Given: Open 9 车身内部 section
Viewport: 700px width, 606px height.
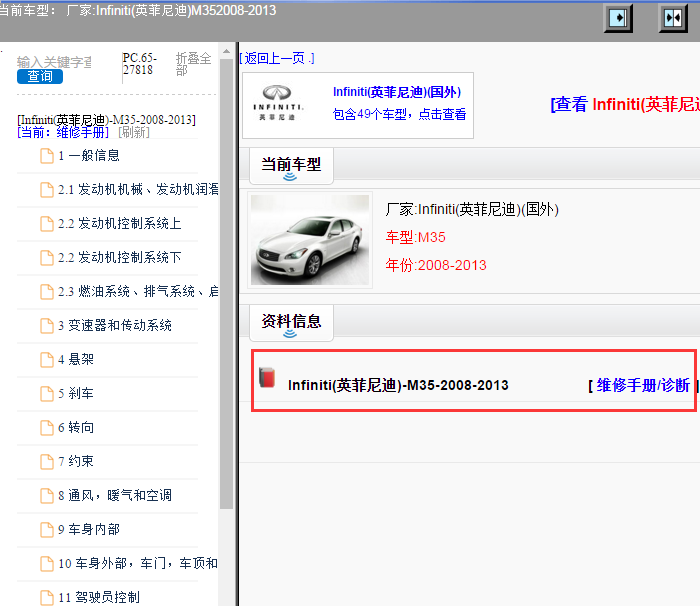Looking at the screenshot, I should (89, 529).
